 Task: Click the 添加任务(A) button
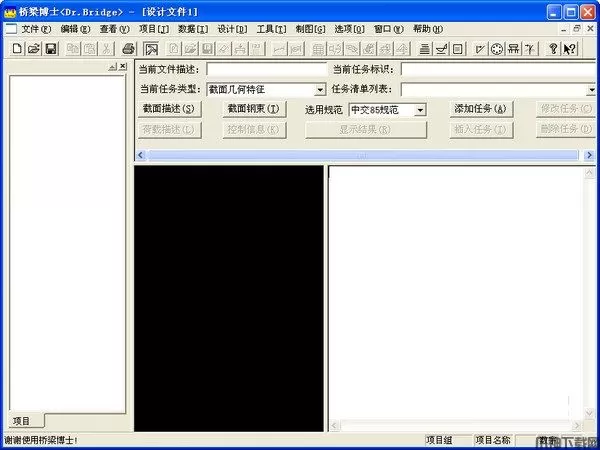point(481,109)
